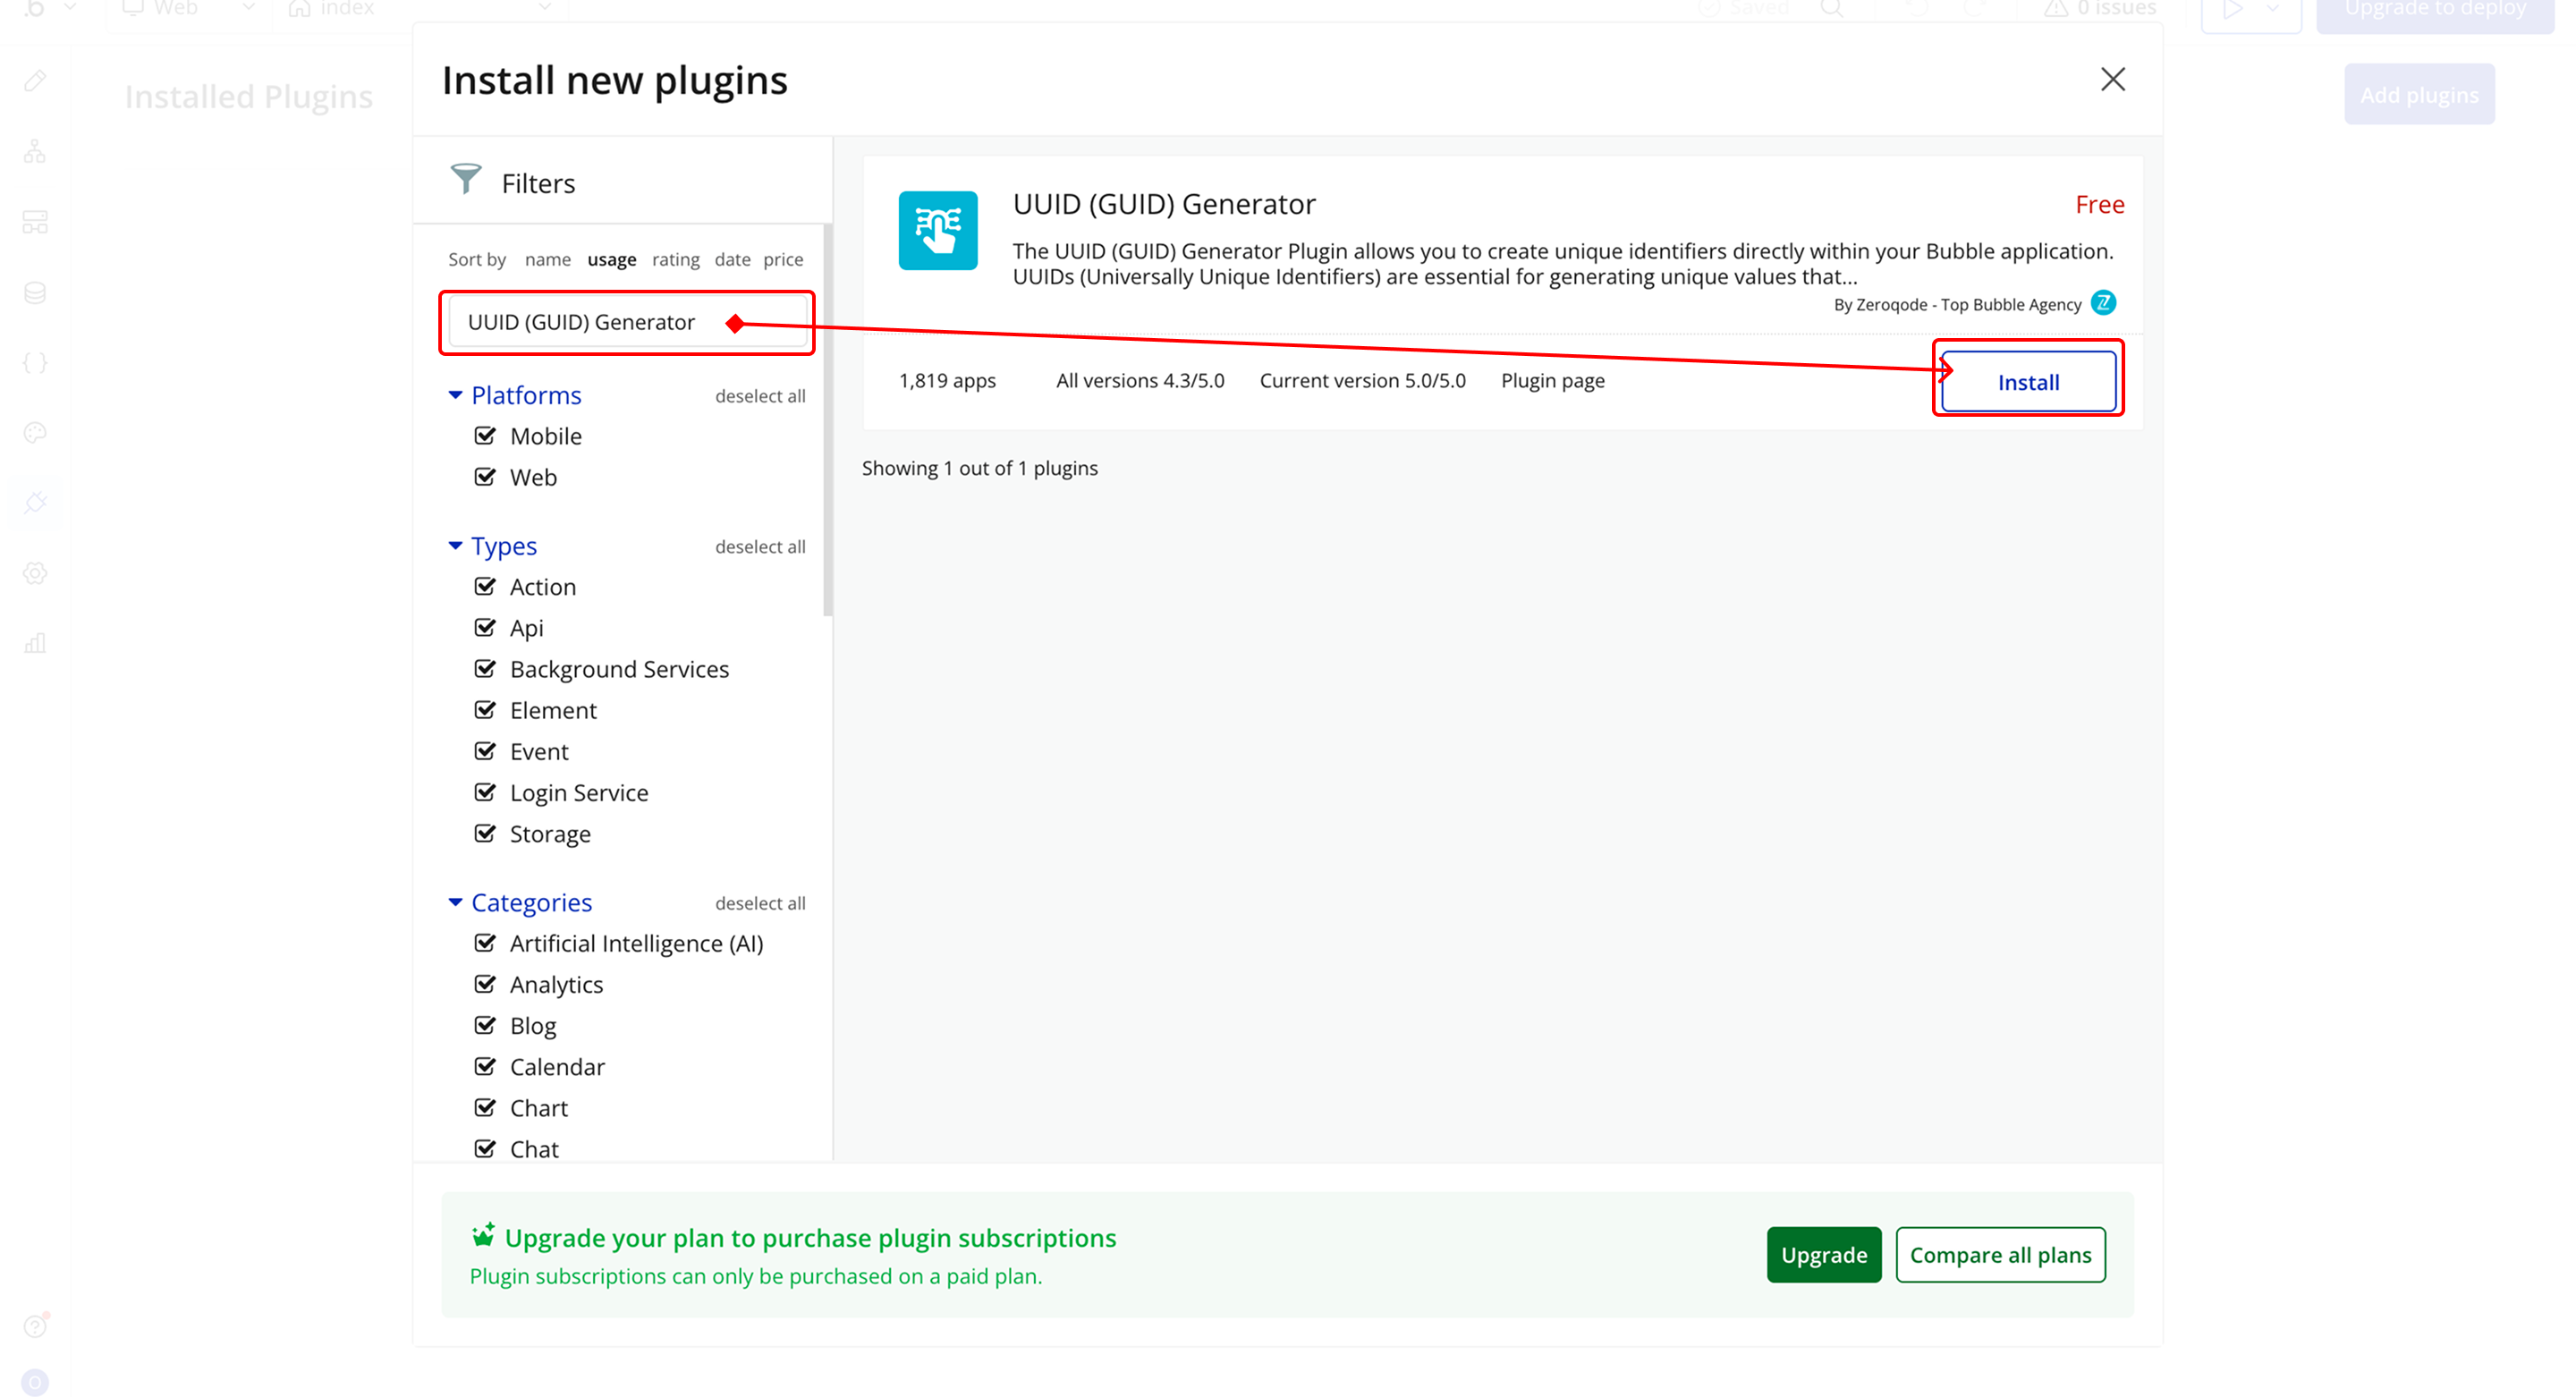Open the Styles tab palette icon

(x=35, y=432)
